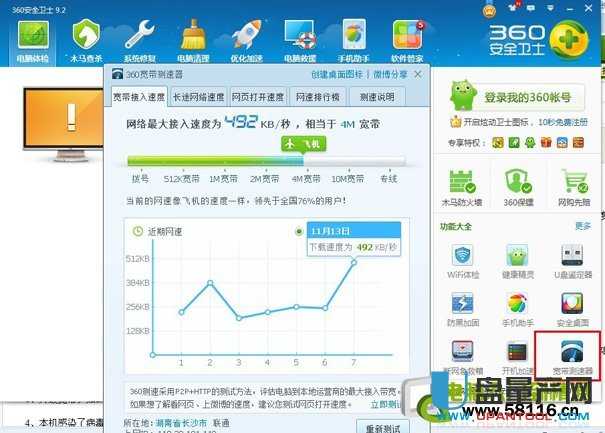The image size is (605, 433).
Task: Click 微博分享 link
Action: [x=390, y=74]
